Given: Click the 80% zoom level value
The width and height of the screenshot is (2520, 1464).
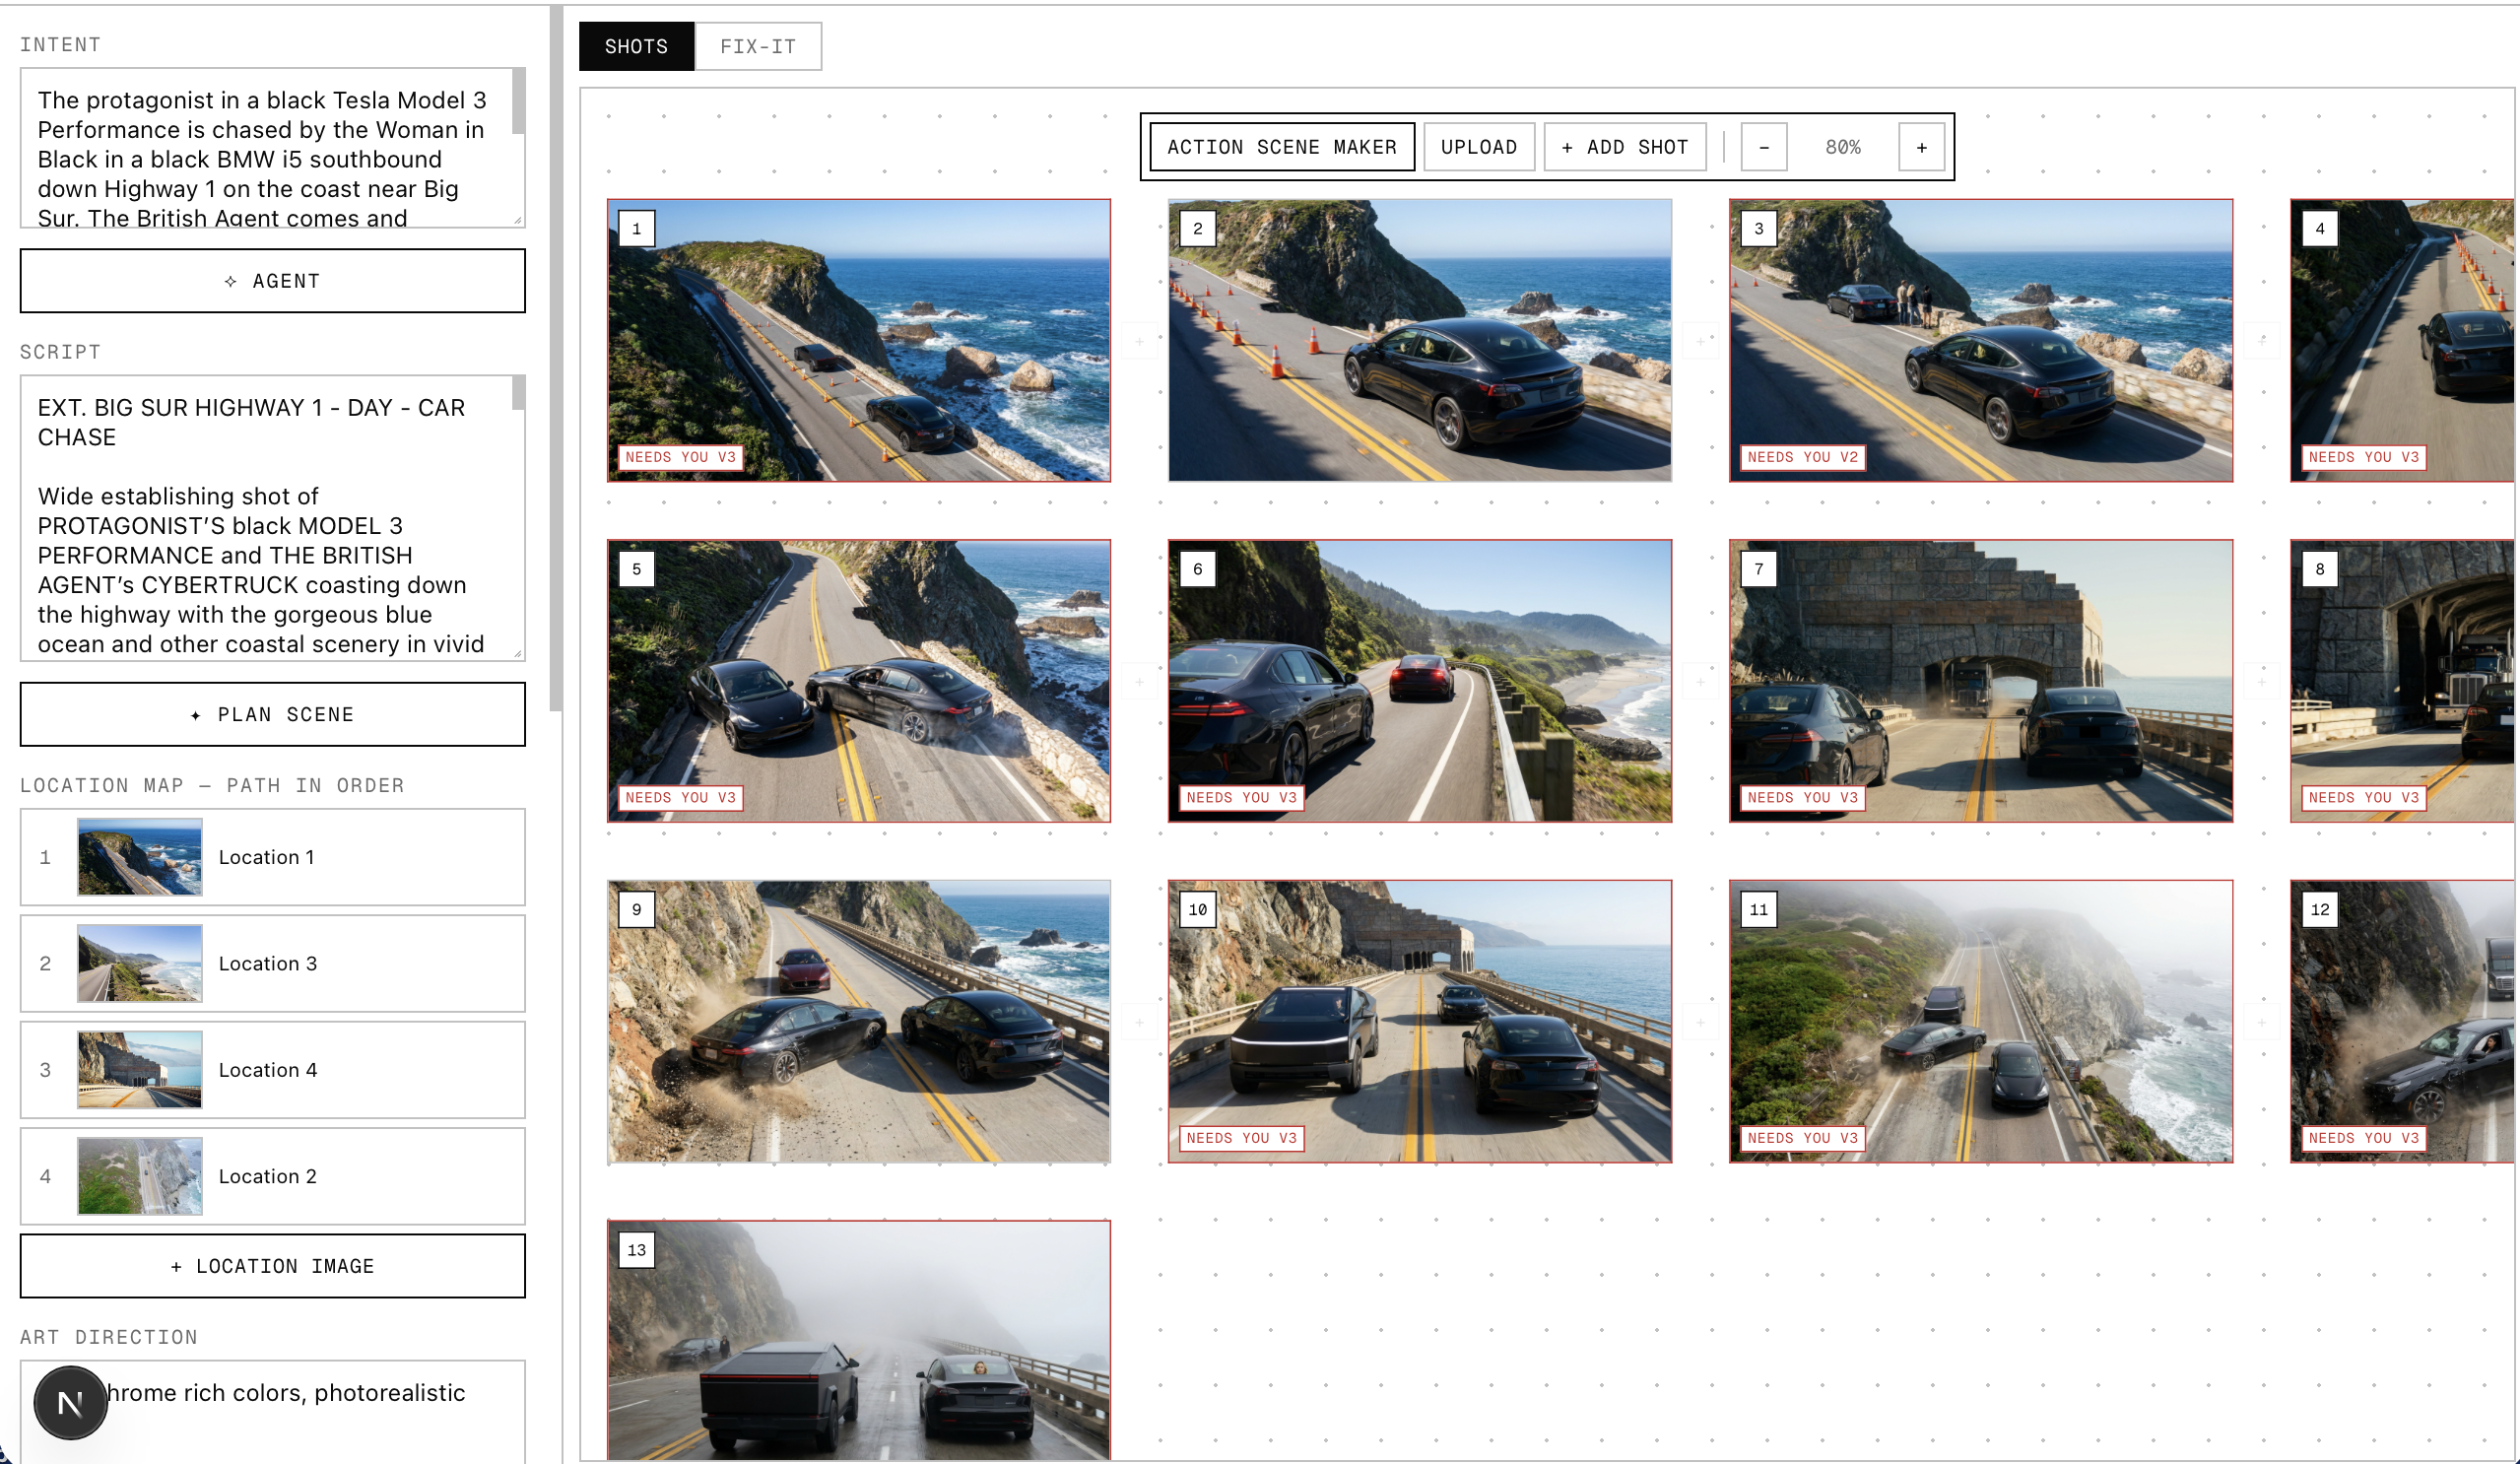Looking at the screenshot, I should click(1842, 147).
